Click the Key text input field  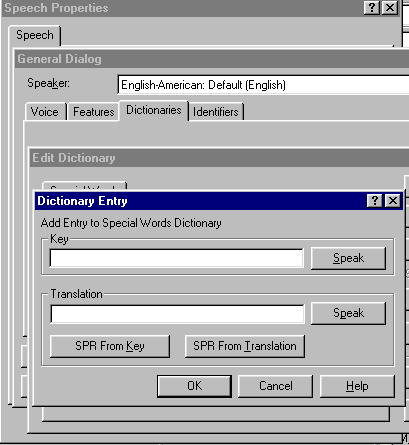pos(176,258)
